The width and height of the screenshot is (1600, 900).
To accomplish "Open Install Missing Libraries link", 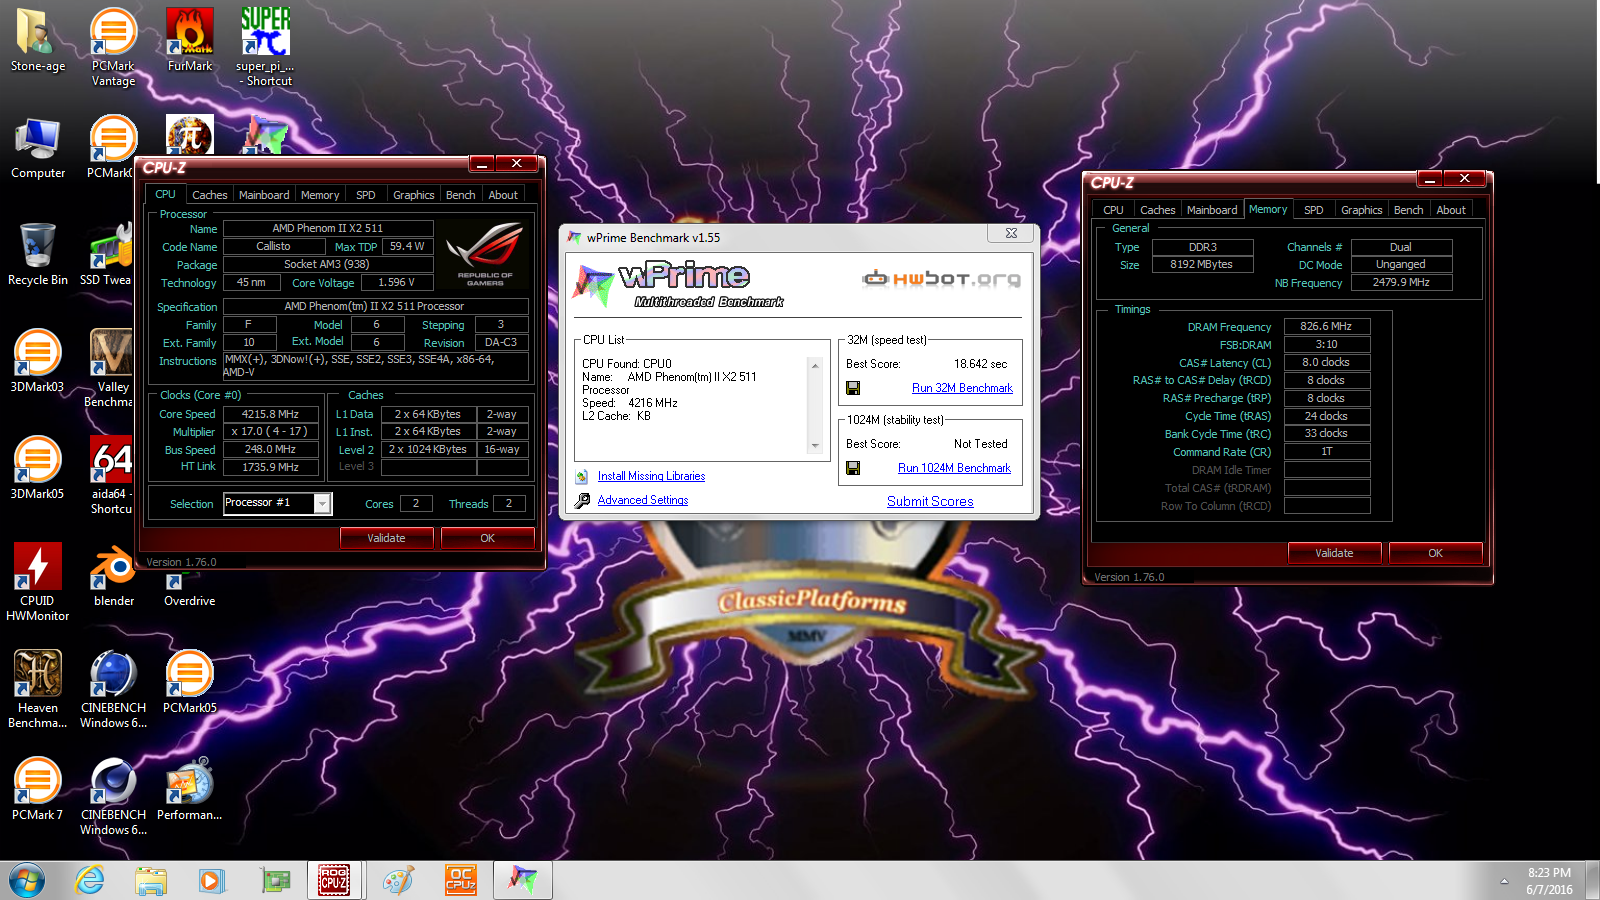I will (651, 476).
